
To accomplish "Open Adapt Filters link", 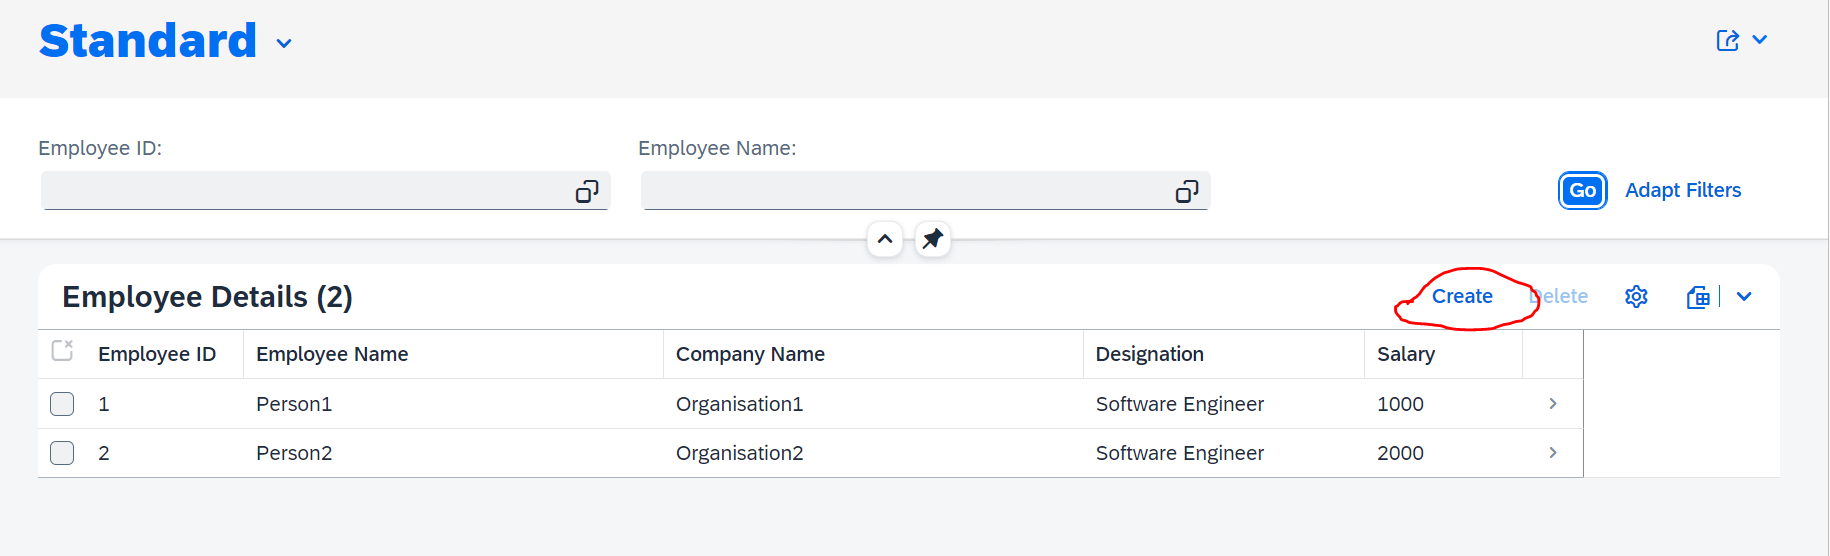I will [x=1683, y=190].
